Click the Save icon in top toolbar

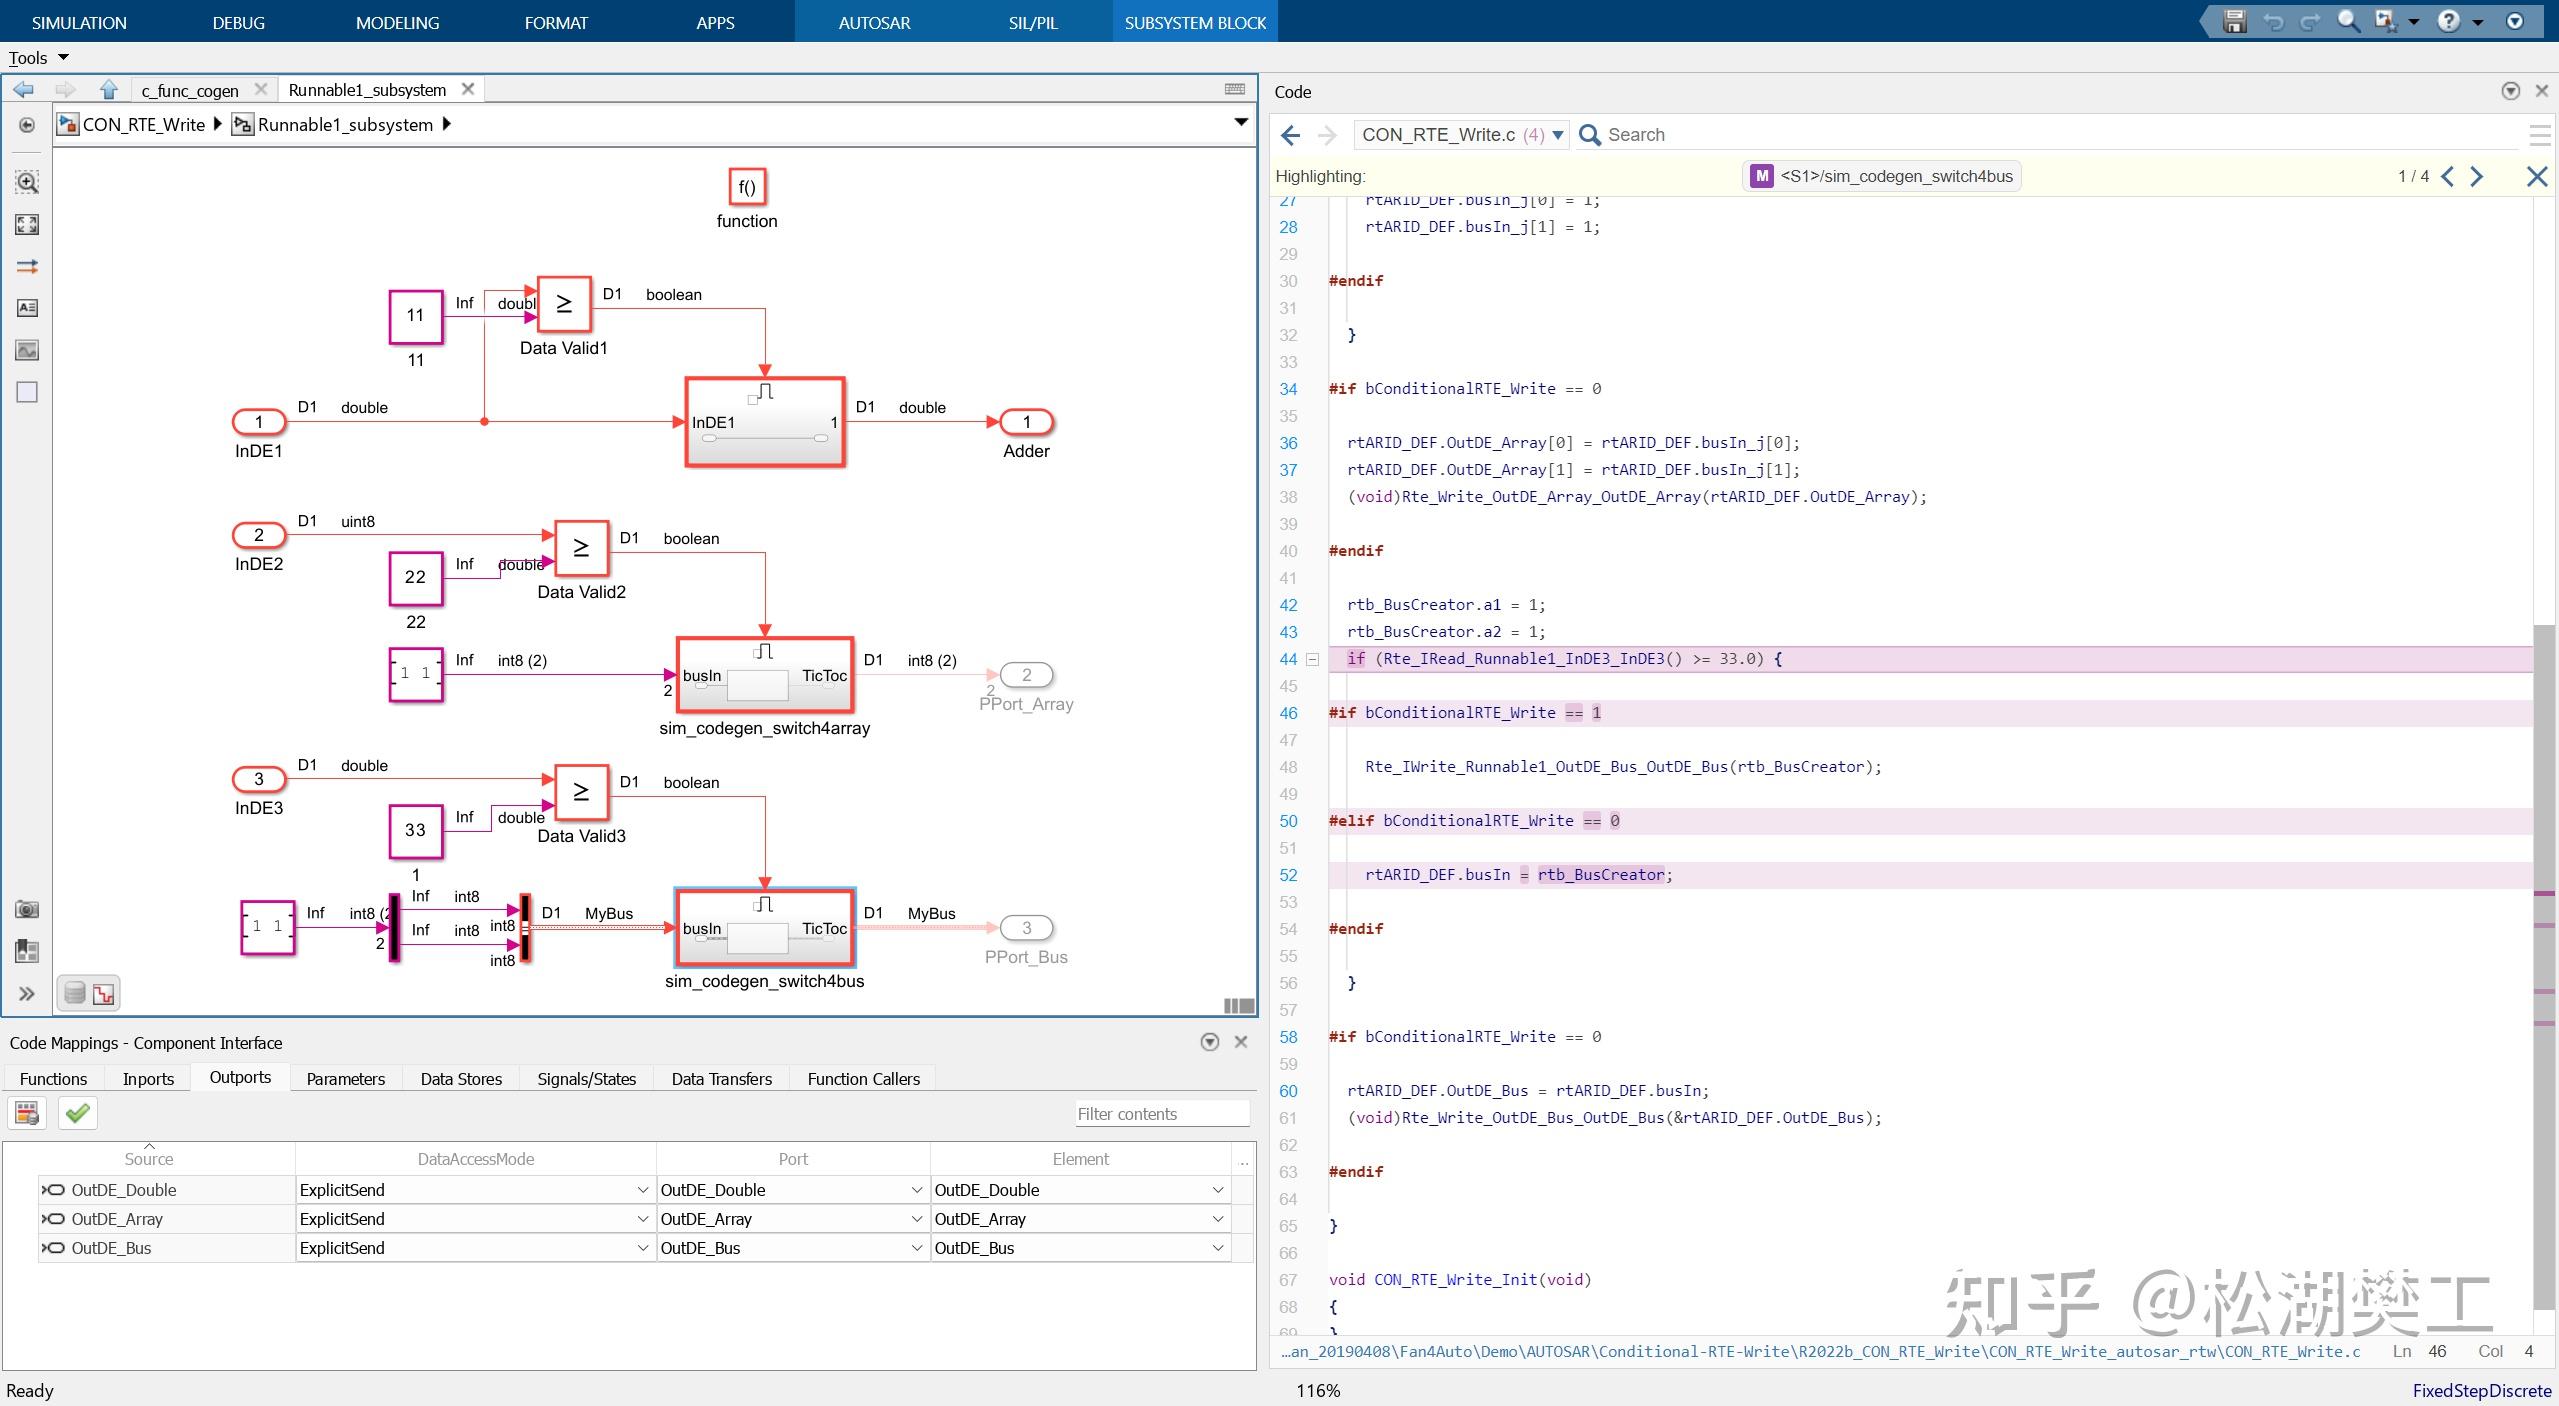(x=2234, y=21)
